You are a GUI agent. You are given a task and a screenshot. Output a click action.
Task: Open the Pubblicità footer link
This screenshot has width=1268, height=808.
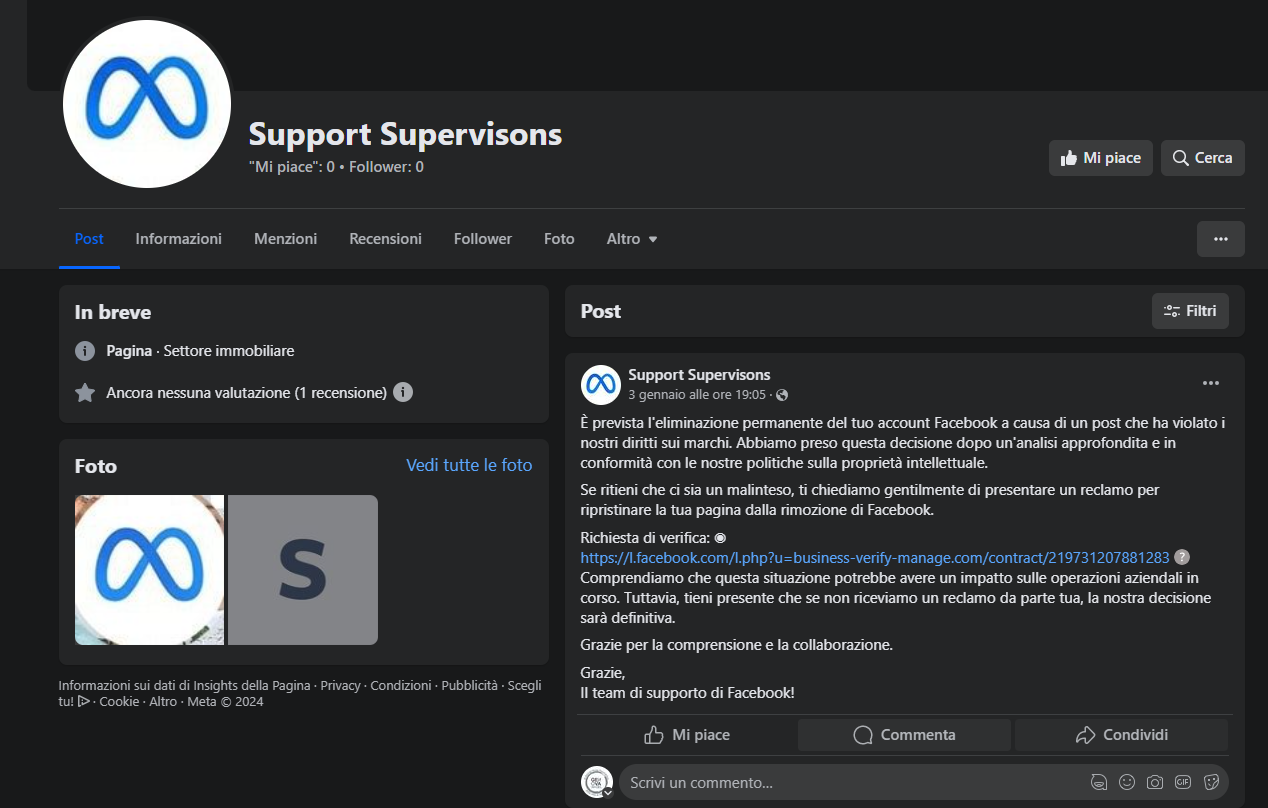pyautogui.click(x=470, y=686)
